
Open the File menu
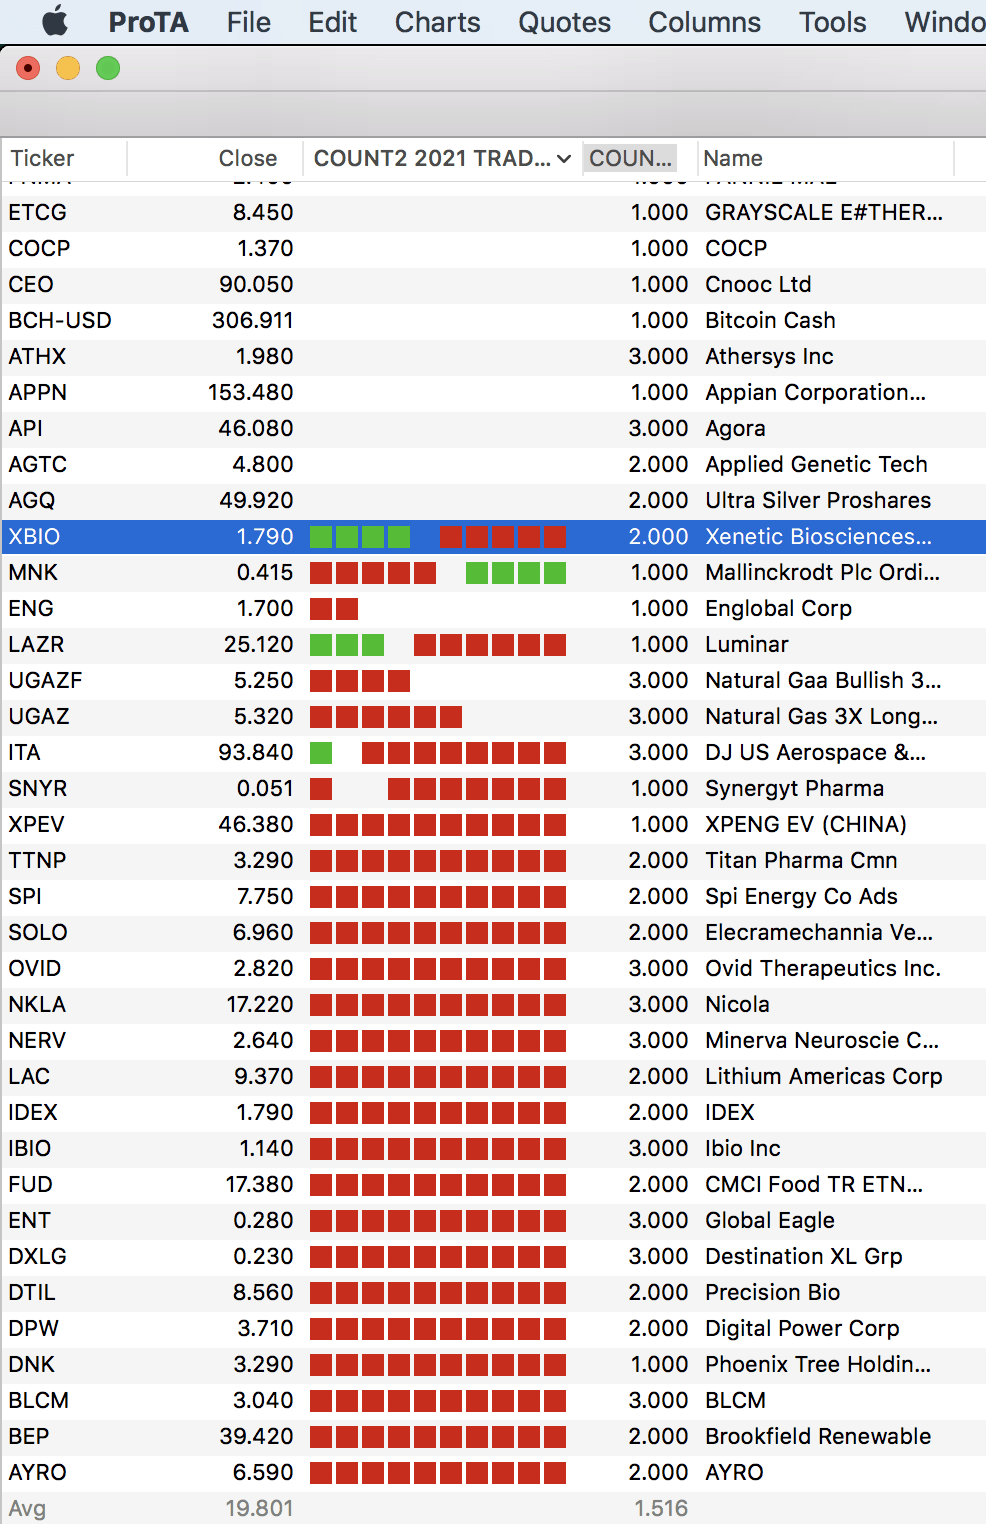248,22
